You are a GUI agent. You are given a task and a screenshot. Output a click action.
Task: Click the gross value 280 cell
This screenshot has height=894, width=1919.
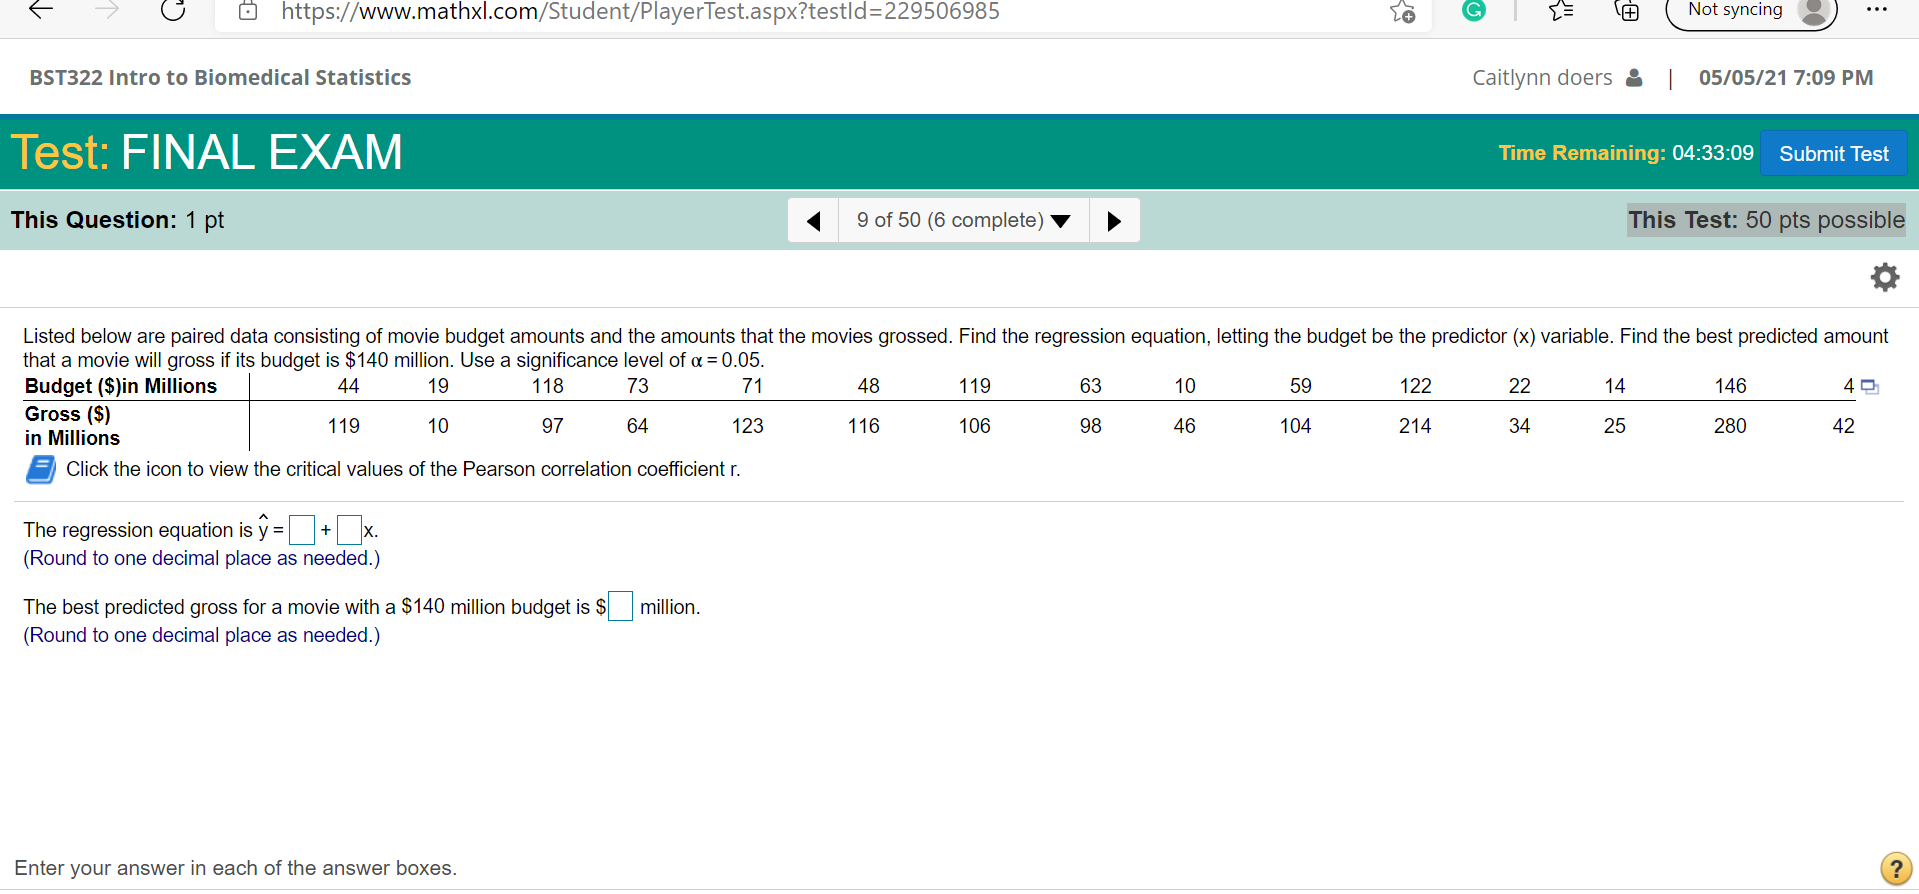pyautogui.click(x=1730, y=426)
